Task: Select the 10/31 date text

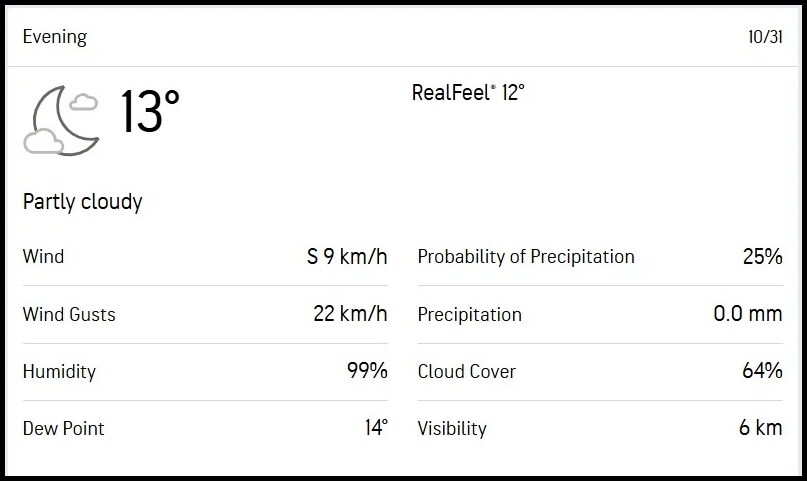Action: pos(764,38)
